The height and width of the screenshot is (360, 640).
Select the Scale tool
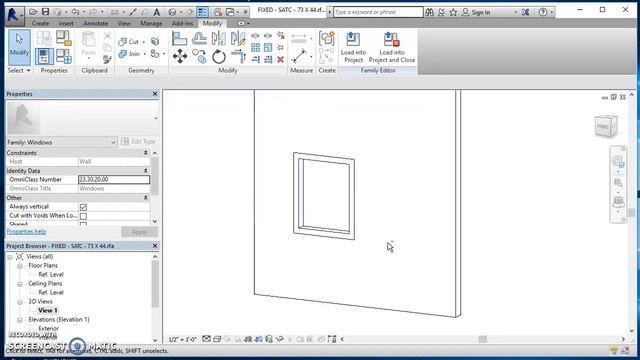tap(268, 48)
